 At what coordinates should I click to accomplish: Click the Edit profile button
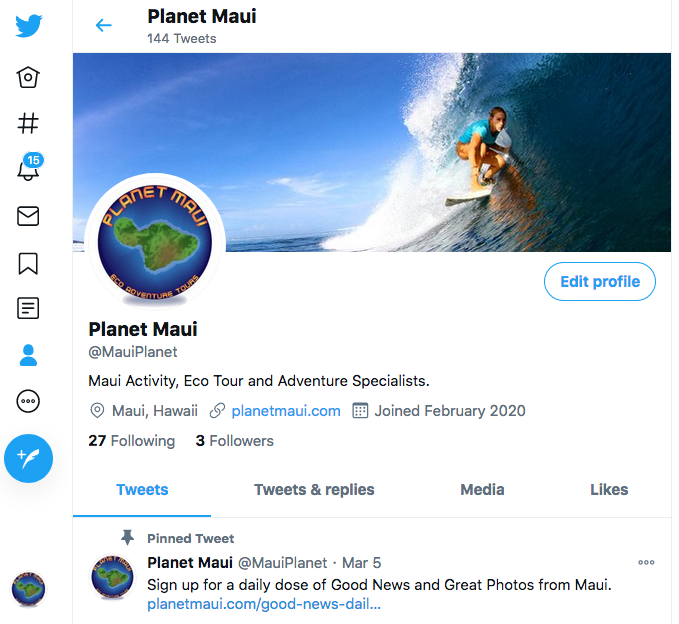click(x=600, y=281)
